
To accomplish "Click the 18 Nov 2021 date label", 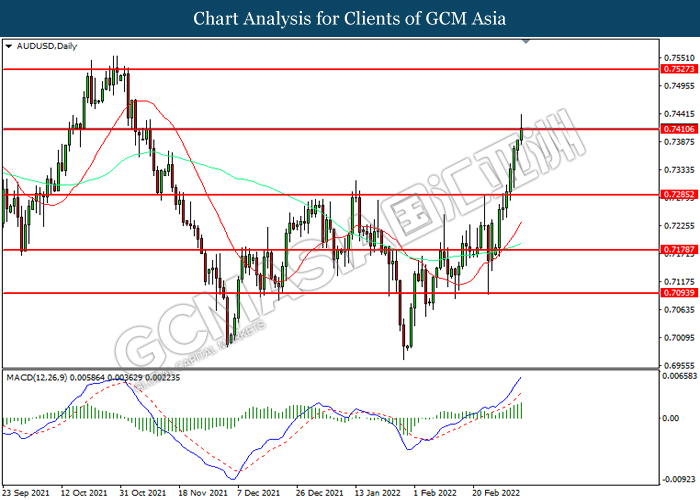I will 203,493.
